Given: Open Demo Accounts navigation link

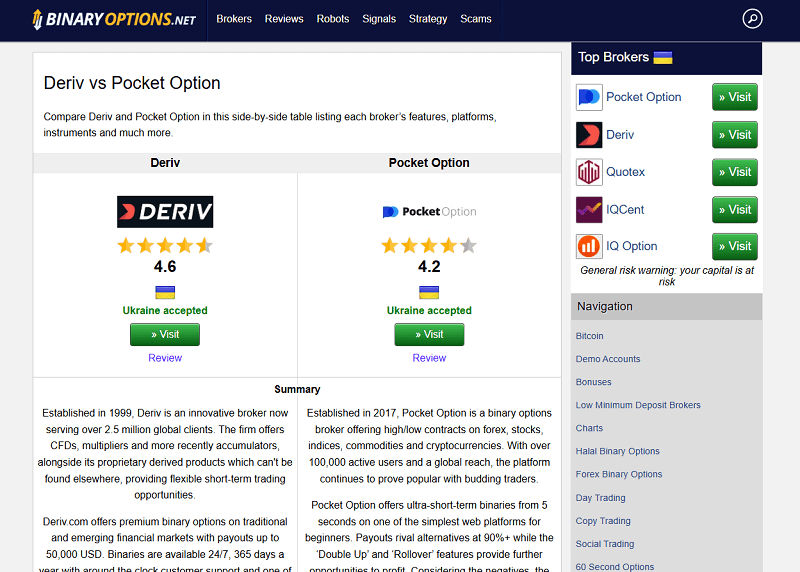Looking at the screenshot, I should pyautogui.click(x=608, y=359).
